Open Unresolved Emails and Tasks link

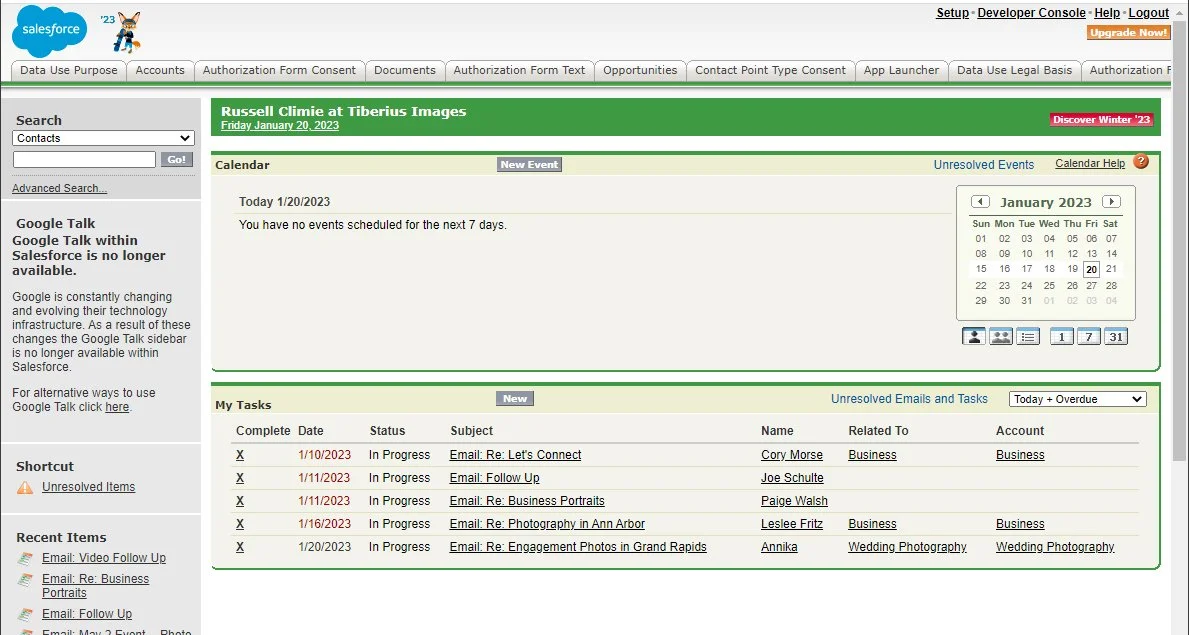[909, 398]
